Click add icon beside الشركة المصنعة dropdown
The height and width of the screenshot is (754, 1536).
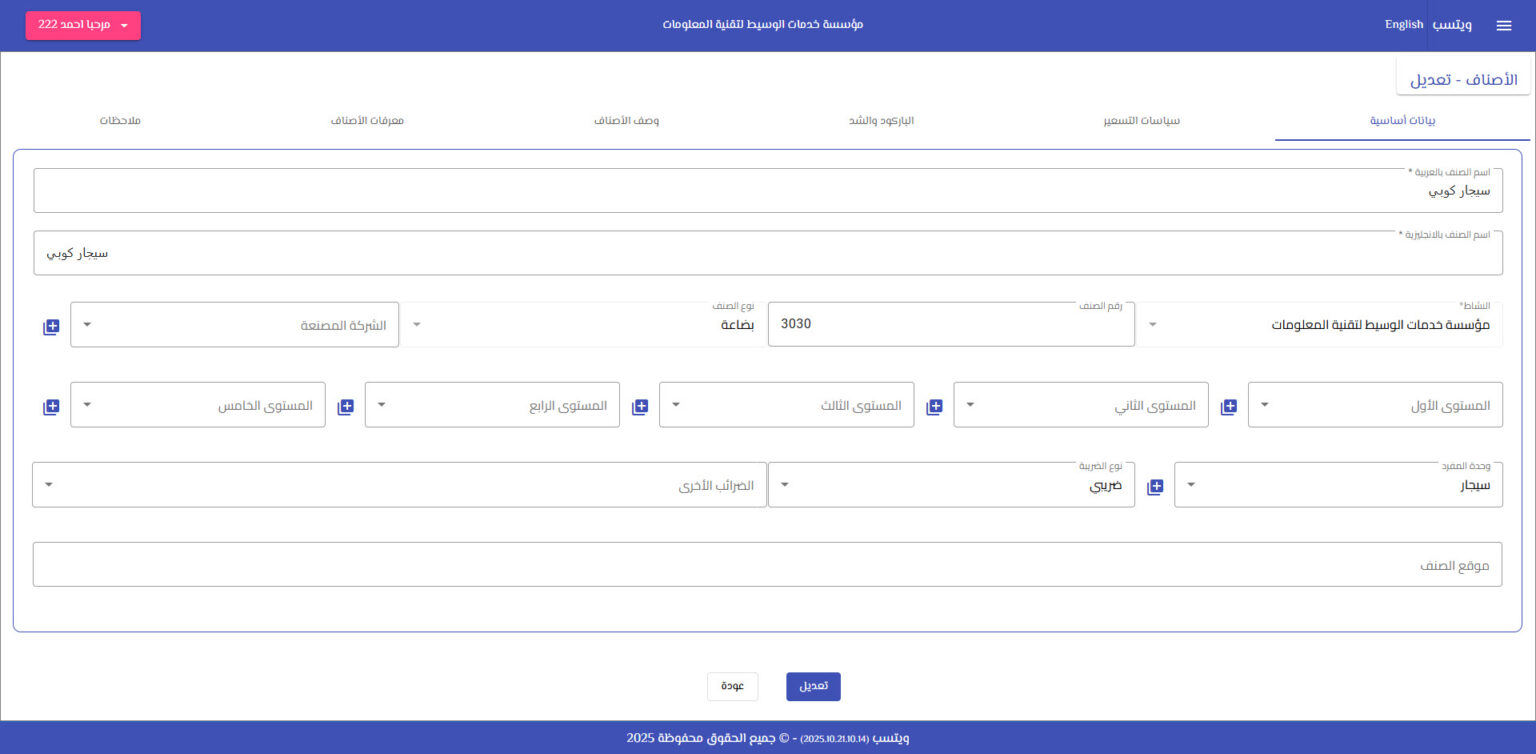[x=51, y=327]
